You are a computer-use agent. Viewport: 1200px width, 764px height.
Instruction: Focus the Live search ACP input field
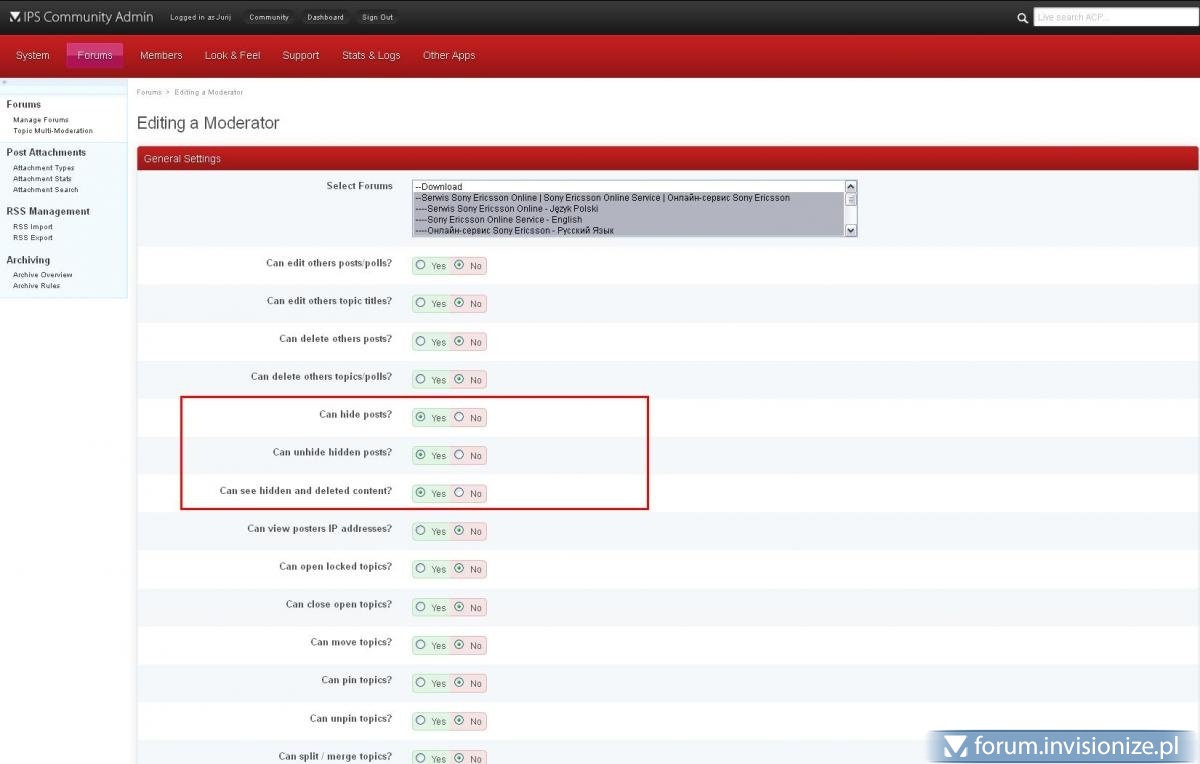pyautogui.click(x=1112, y=17)
